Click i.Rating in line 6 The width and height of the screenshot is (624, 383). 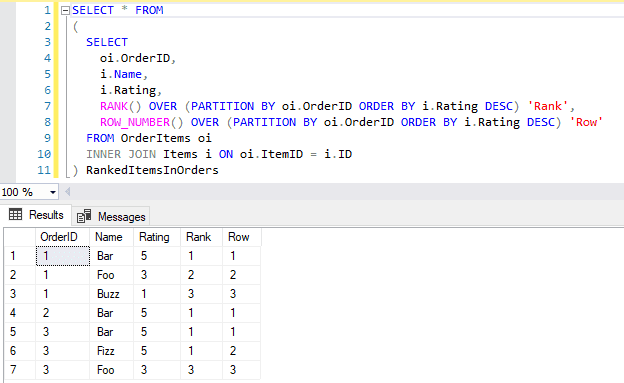pyautogui.click(x=128, y=90)
